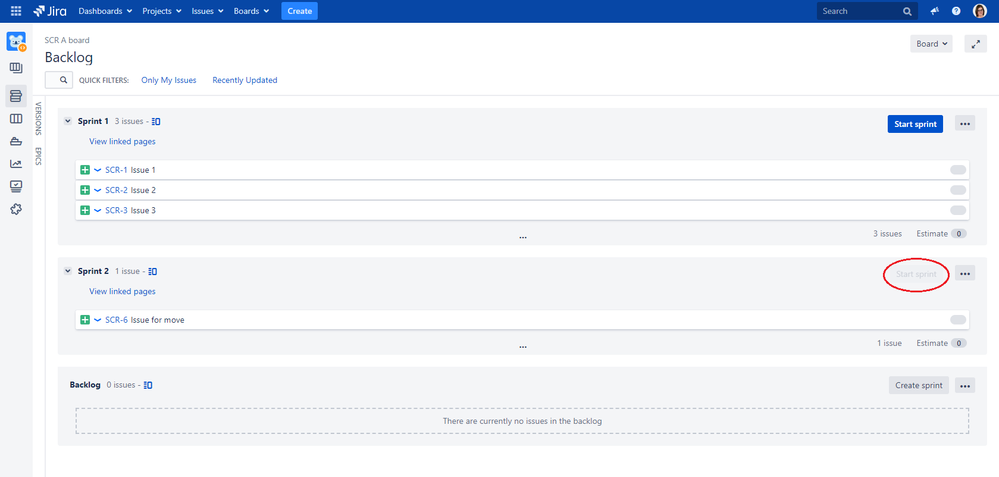Click Sprint 2 bottom ellipsis handle
Image resolution: width=999 pixels, height=477 pixels.
[x=522, y=347]
